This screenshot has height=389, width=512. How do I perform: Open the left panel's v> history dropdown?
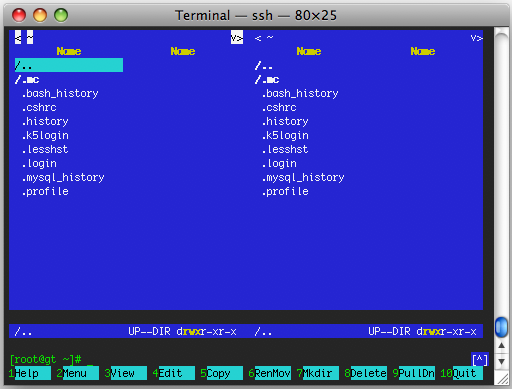pos(237,37)
